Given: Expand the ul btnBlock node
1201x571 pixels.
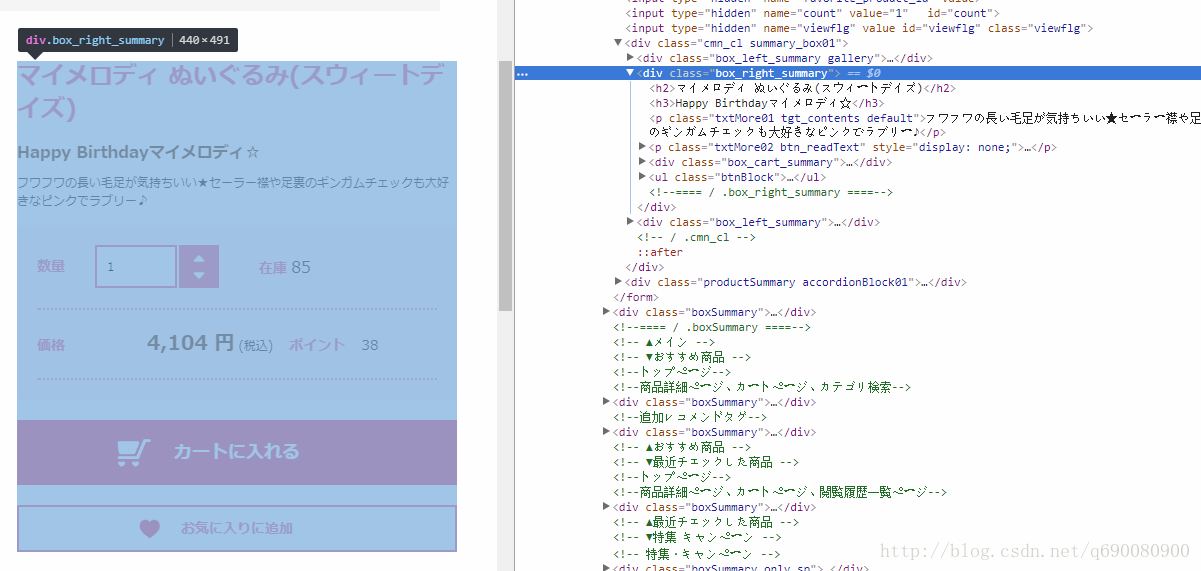Looking at the screenshot, I should point(642,177).
